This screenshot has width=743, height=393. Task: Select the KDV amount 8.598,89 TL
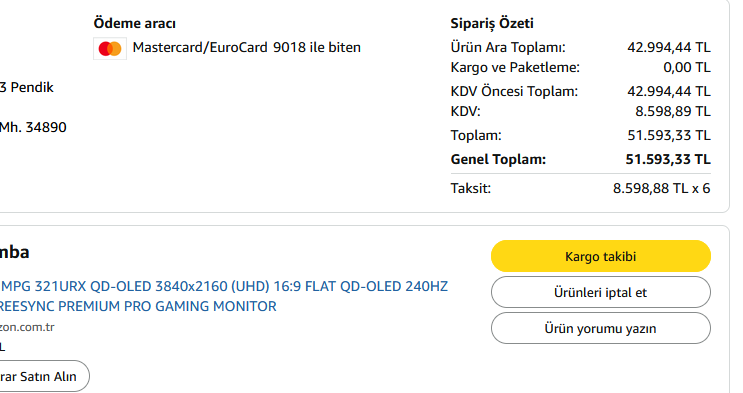pos(672,111)
